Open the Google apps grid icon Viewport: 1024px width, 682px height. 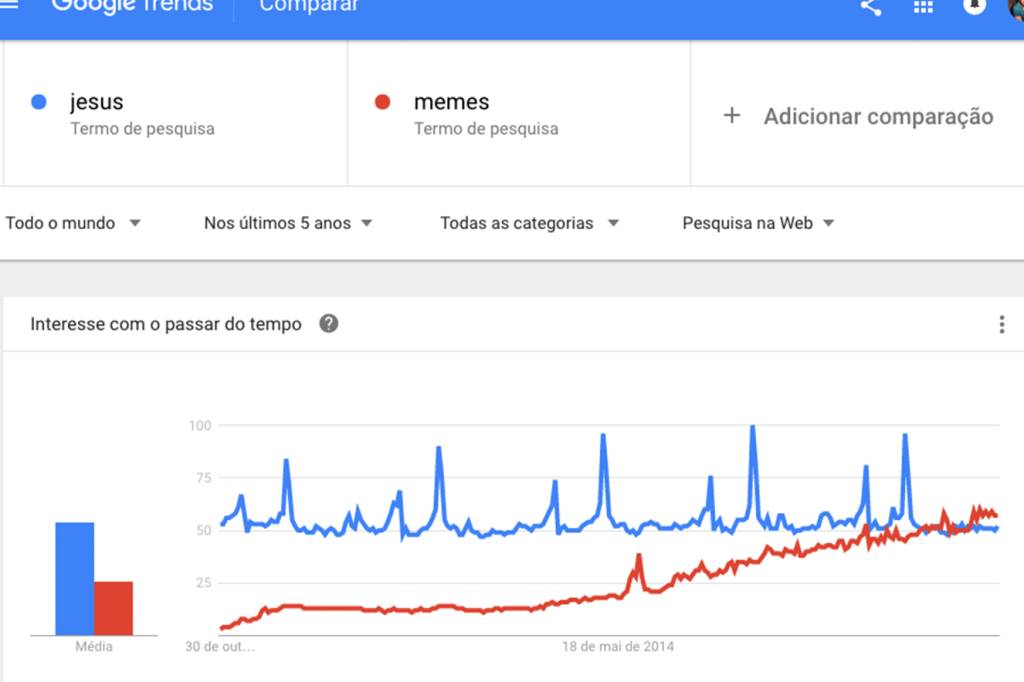click(923, 7)
